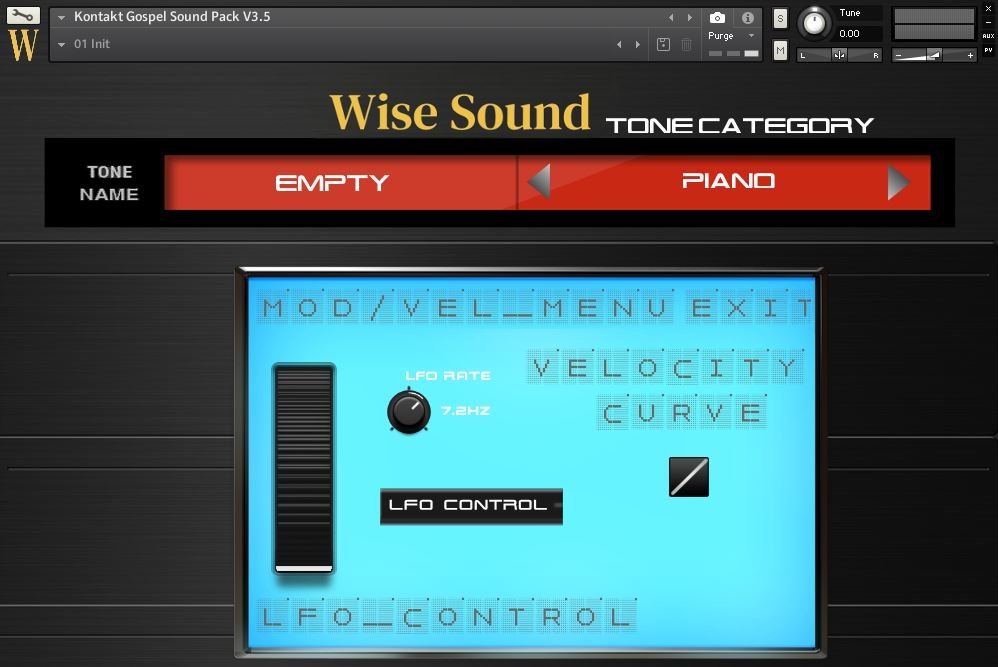Viewport: 998px width, 667px height.
Task: Click the mod wheel control
Action: [304, 468]
